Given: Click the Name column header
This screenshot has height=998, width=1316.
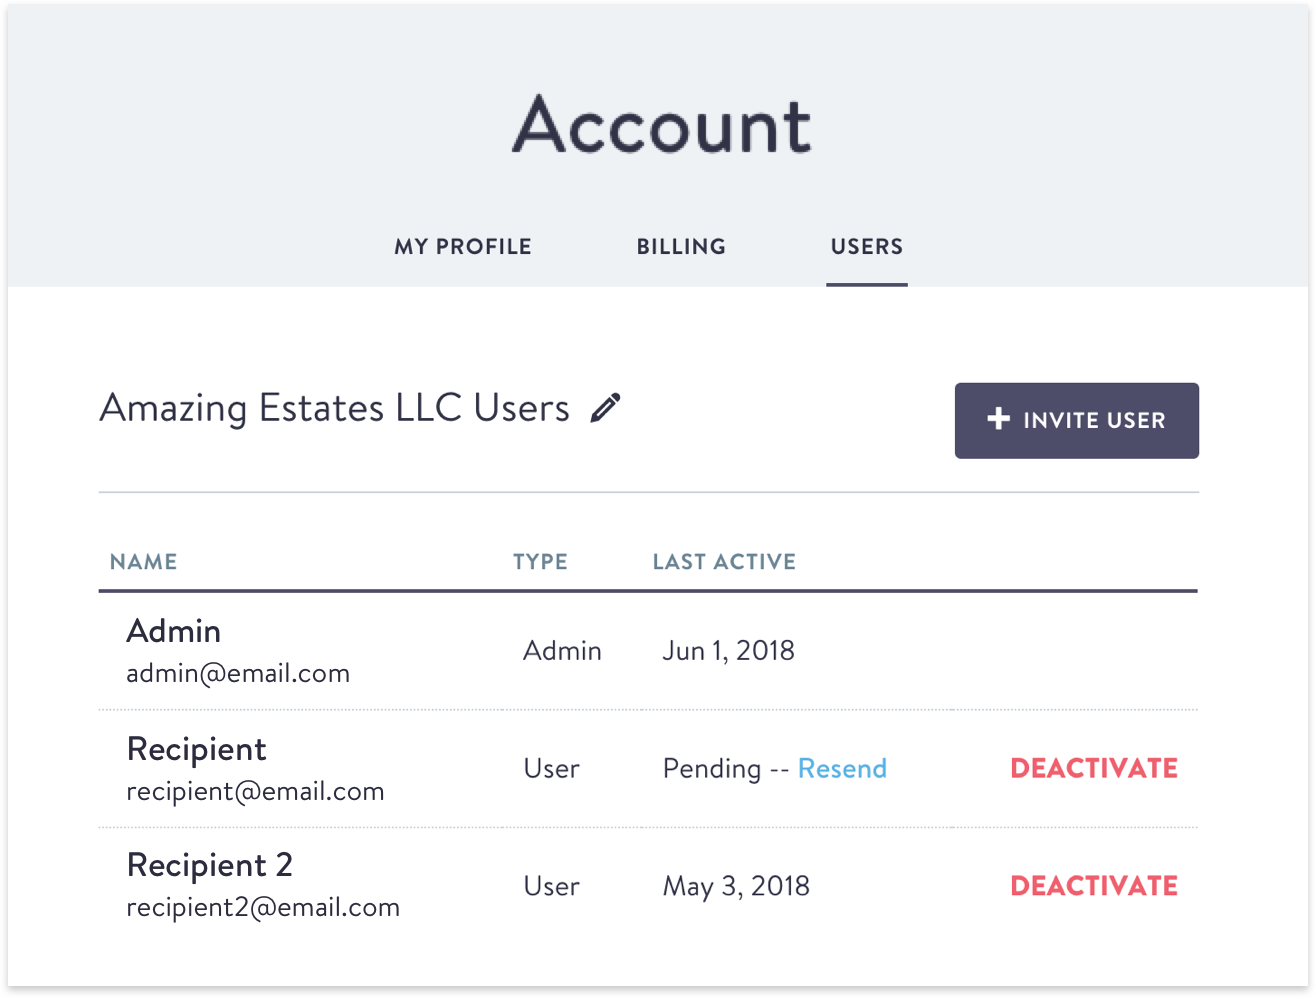Looking at the screenshot, I should click(143, 562).
